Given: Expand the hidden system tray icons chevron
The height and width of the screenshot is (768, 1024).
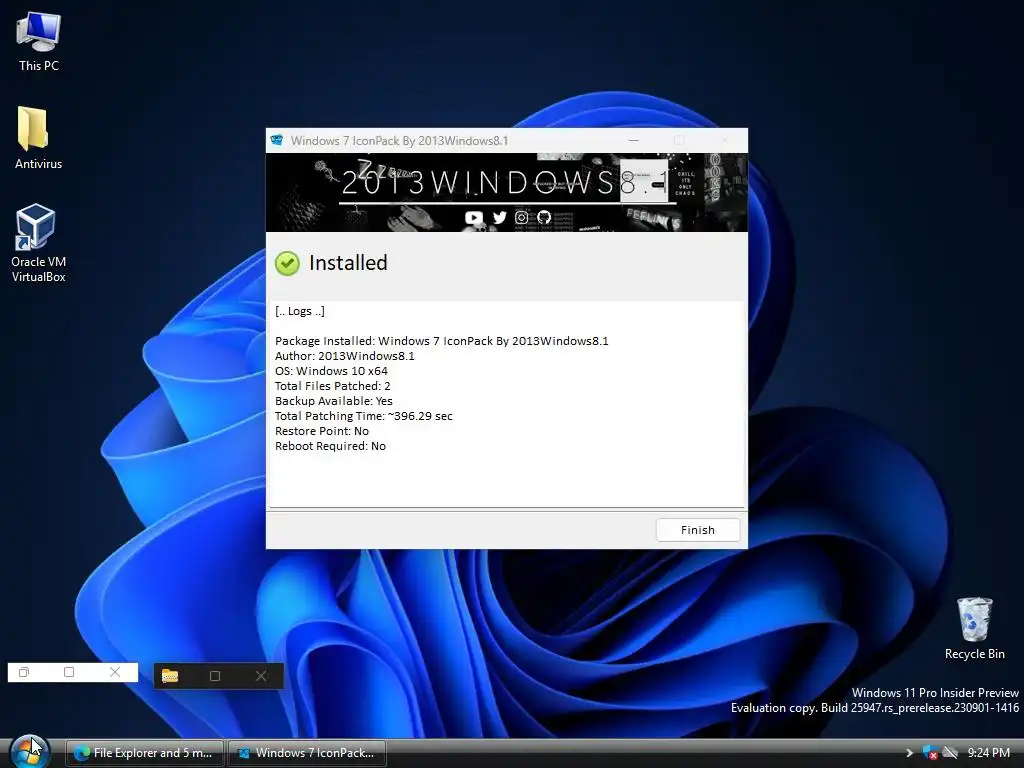Looking at the screenshot, I should 909,753.
